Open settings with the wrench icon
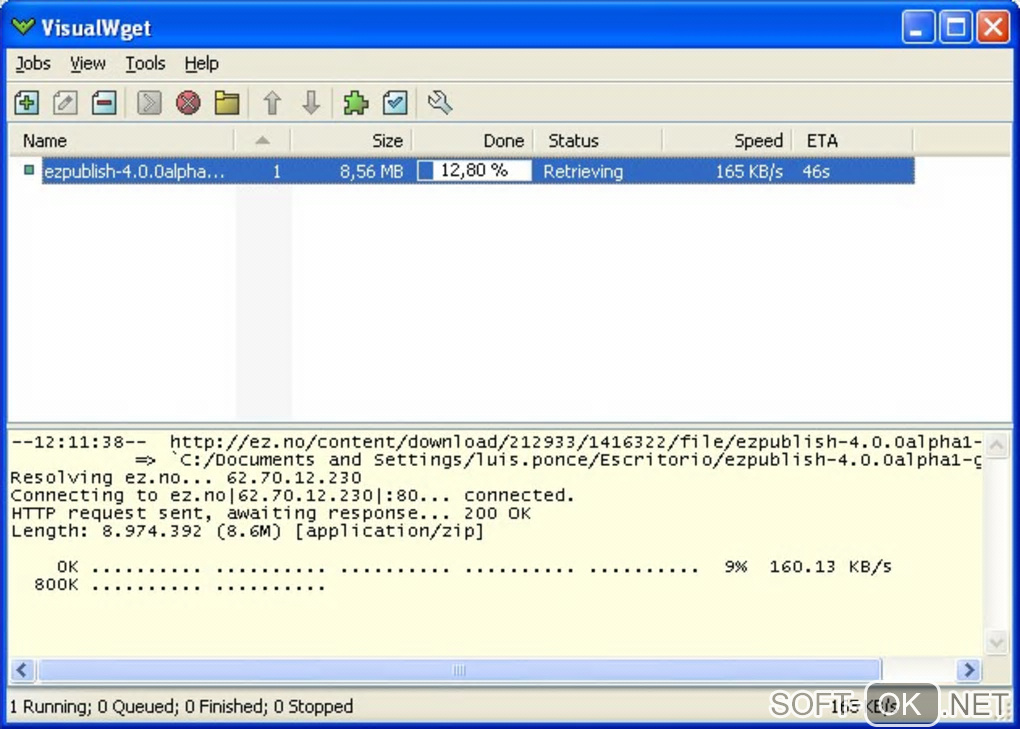The image size is (1020, 729). click(x=440, y=103)
